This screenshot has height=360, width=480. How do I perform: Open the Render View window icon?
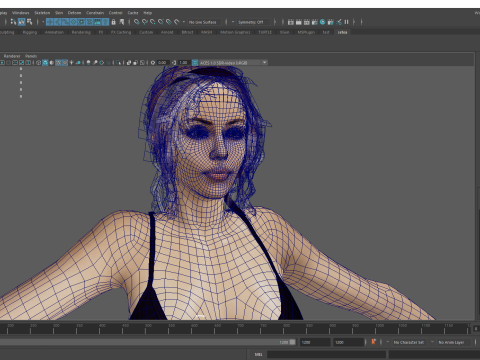point(291,22)
